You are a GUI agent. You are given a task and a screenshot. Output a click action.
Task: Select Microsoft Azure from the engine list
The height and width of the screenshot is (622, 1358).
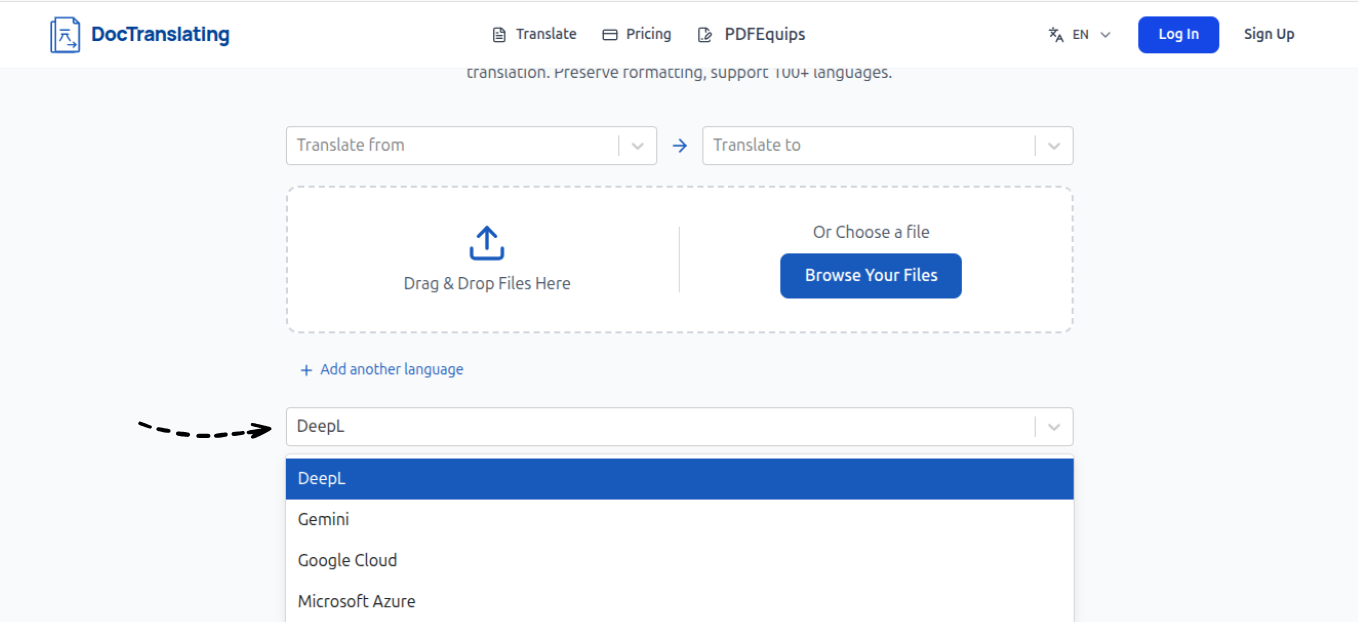tap(680, 602)
